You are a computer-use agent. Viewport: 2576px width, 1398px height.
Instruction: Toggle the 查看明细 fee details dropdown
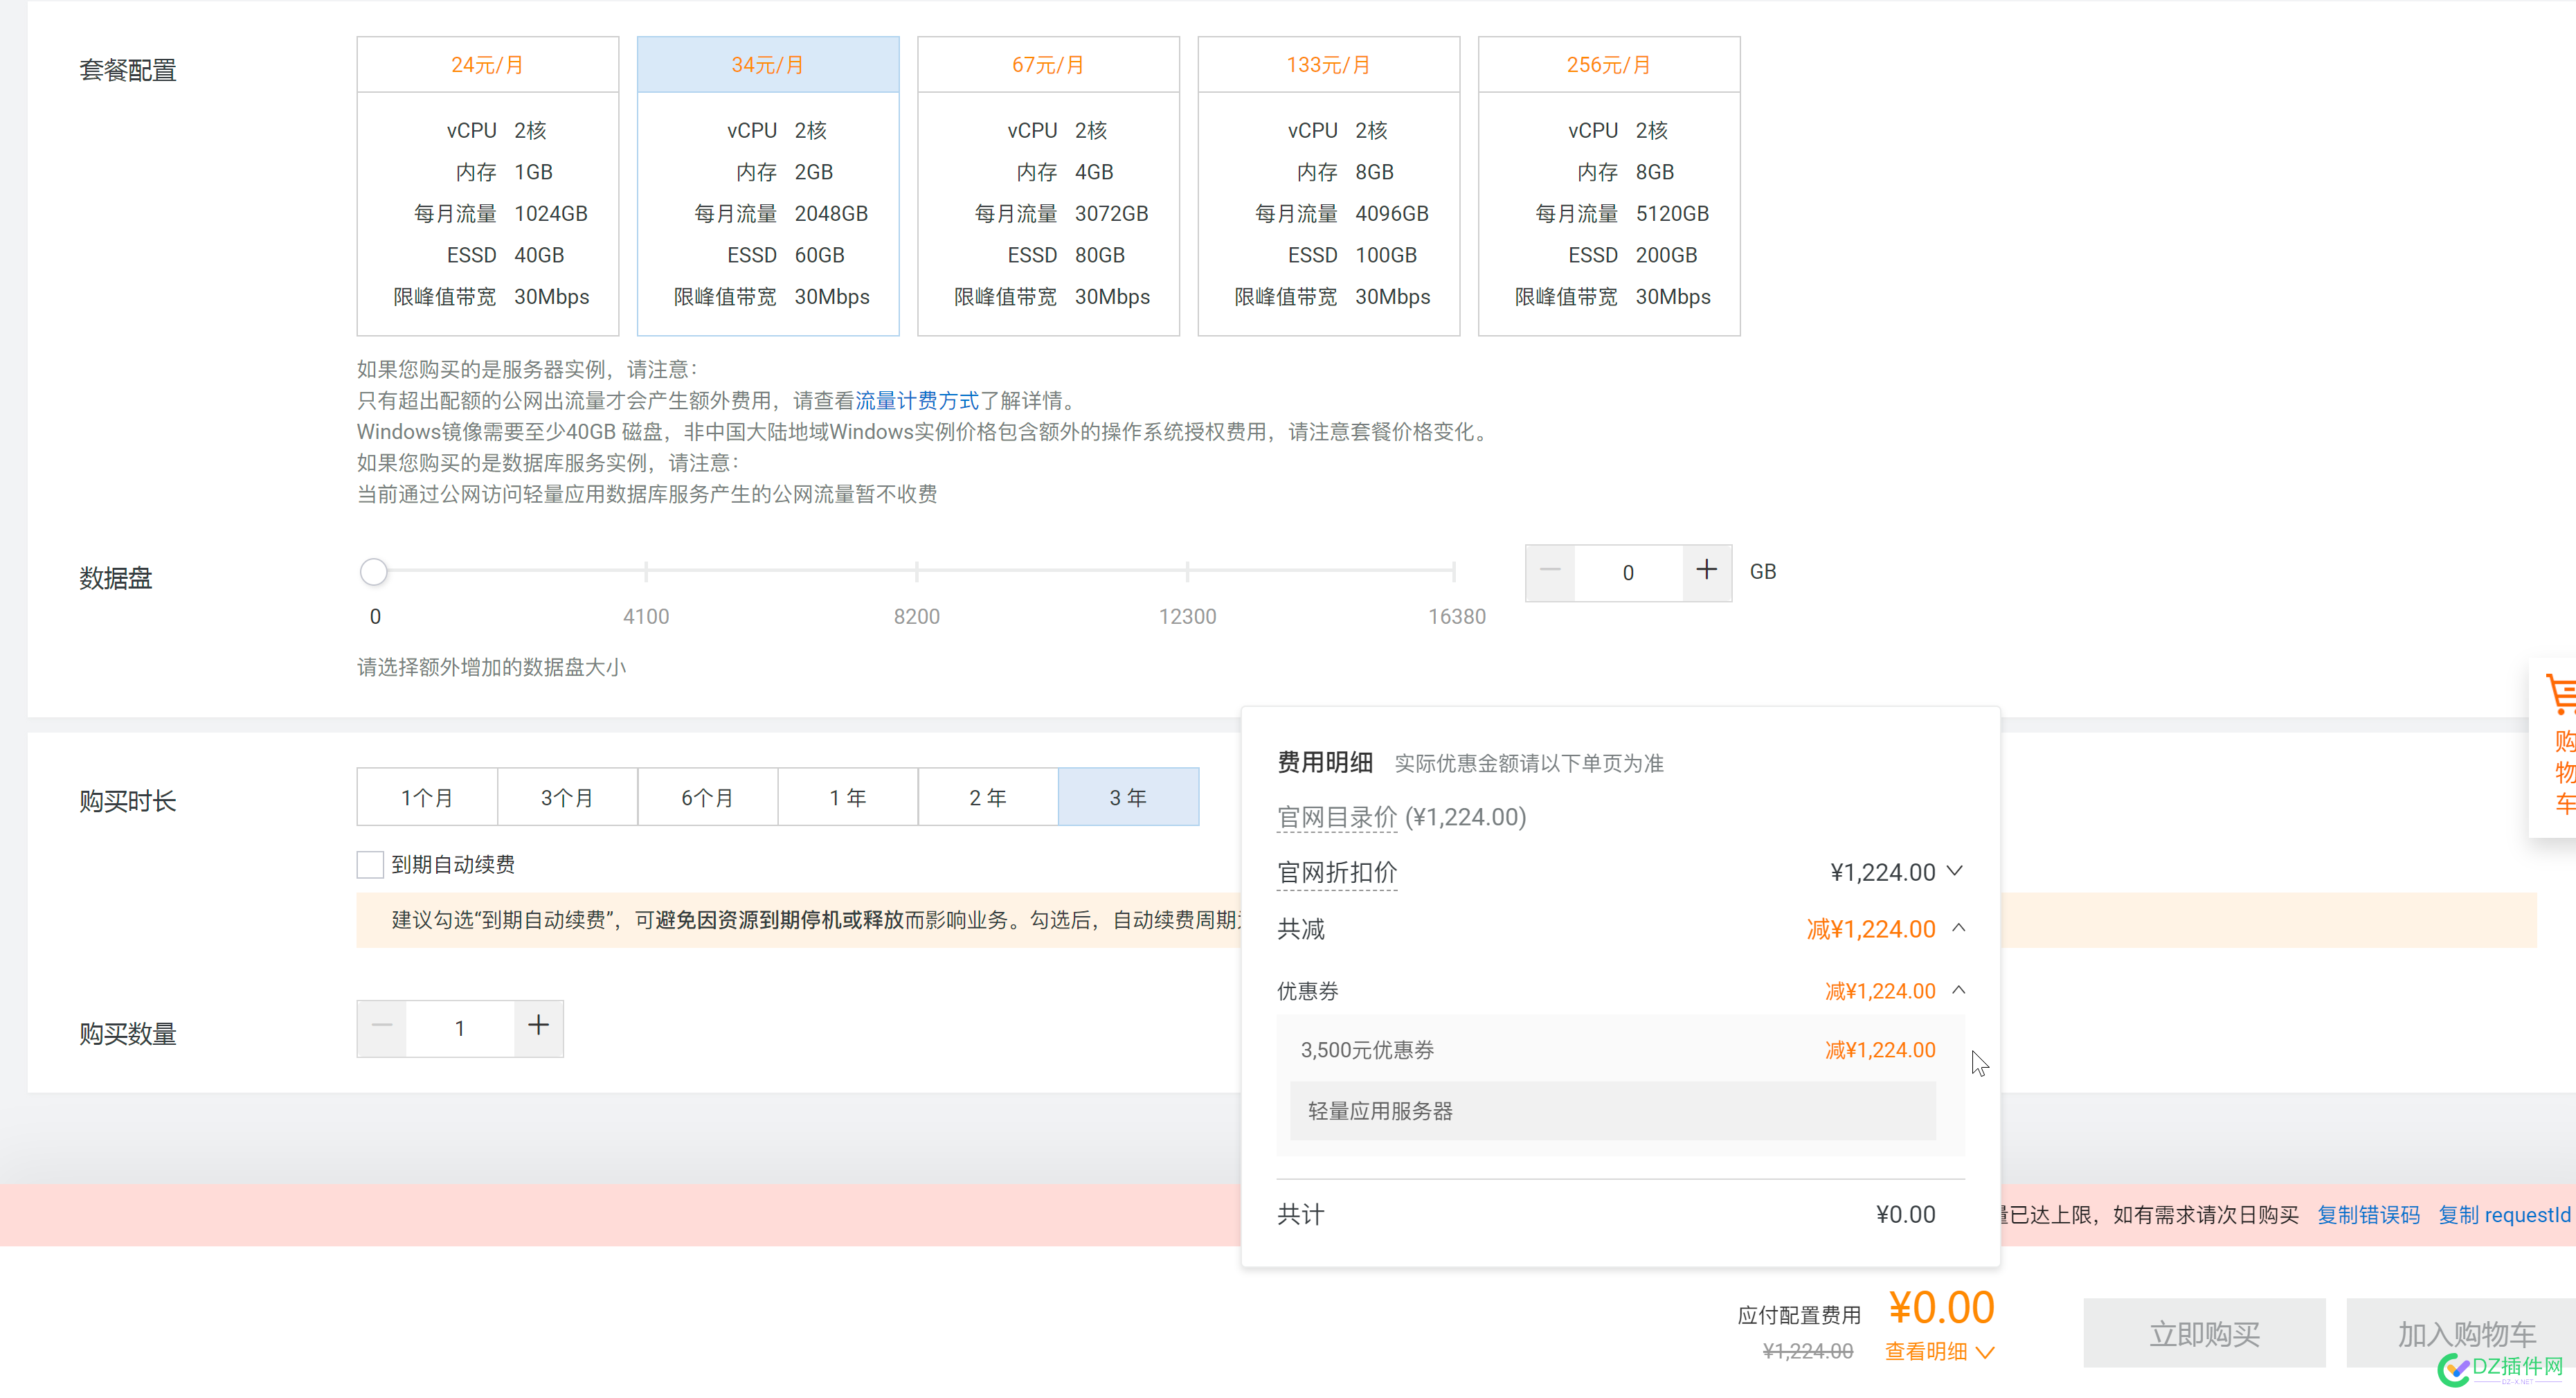click(1939, 1351)
